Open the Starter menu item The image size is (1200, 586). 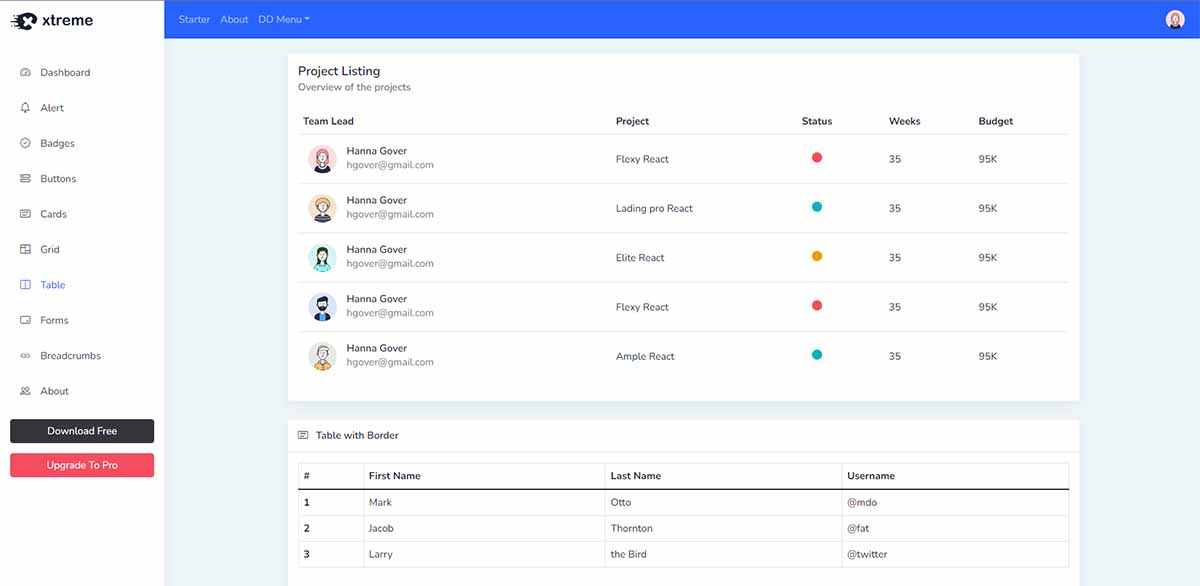(x=194, y=19)
